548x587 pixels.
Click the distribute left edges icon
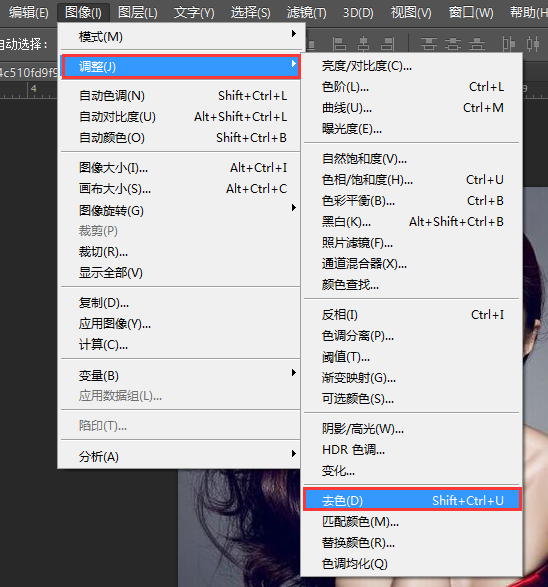(508, 44)
